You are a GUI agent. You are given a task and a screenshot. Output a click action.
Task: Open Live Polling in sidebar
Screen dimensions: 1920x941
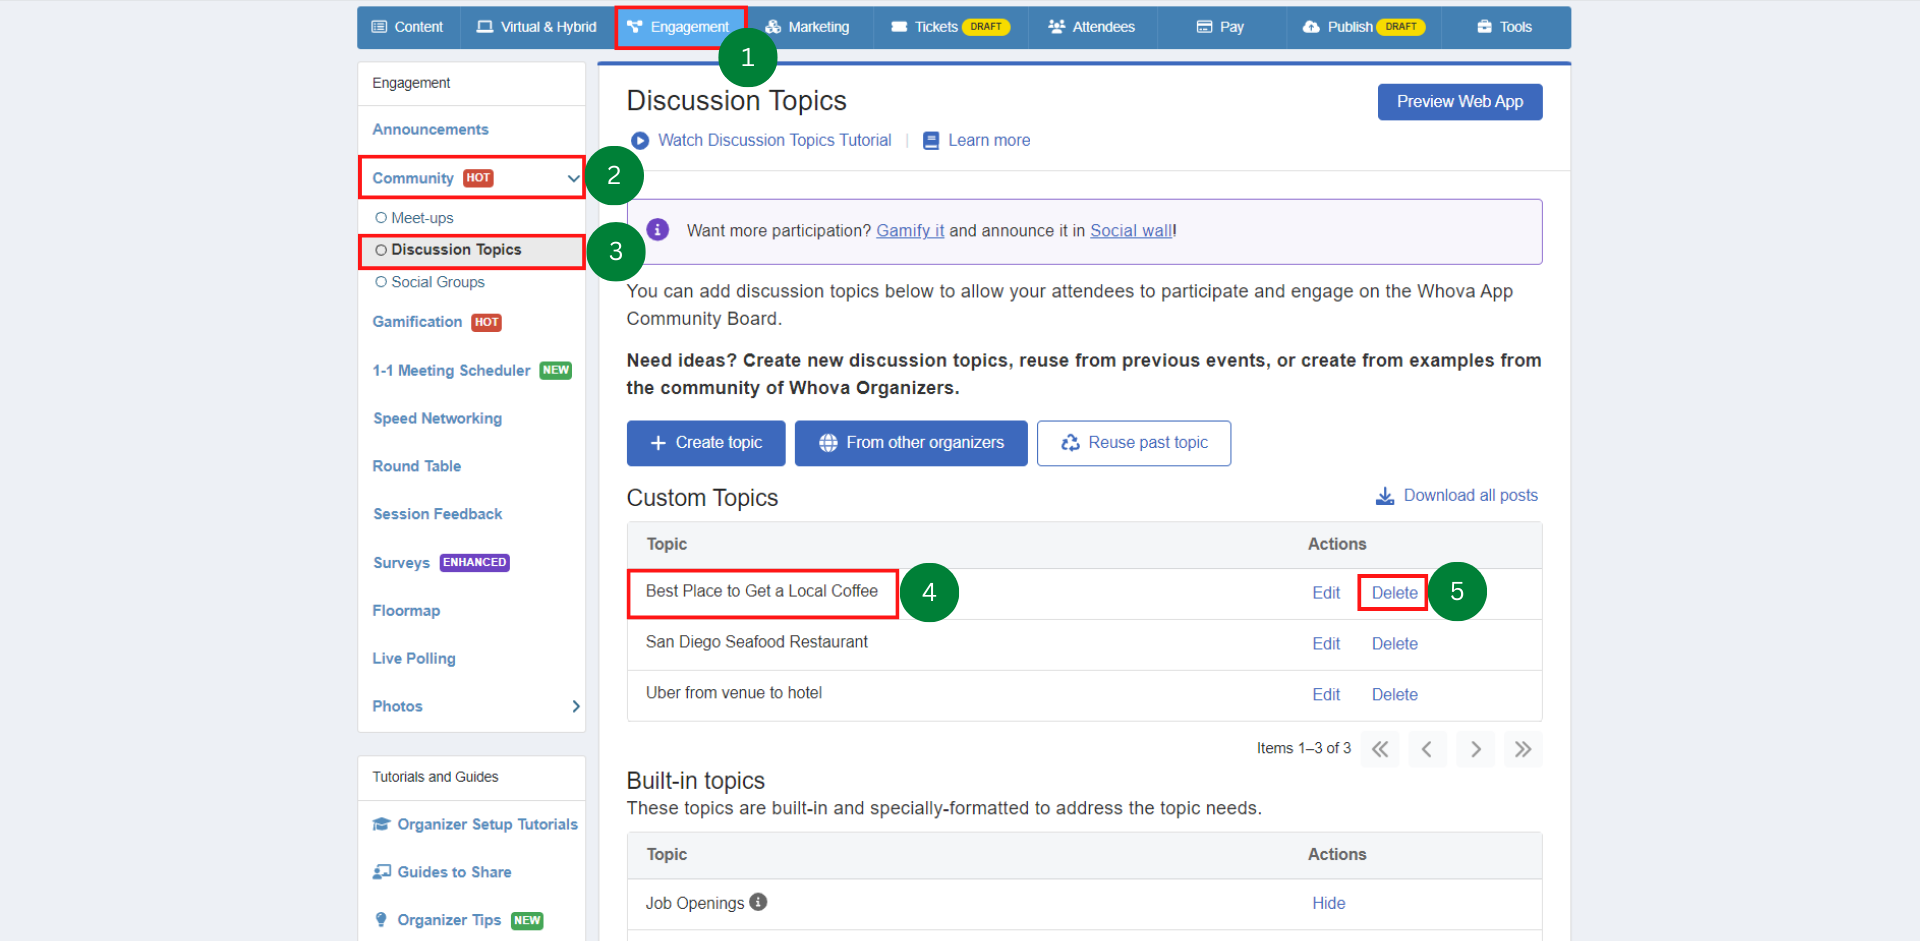(414, 659)
